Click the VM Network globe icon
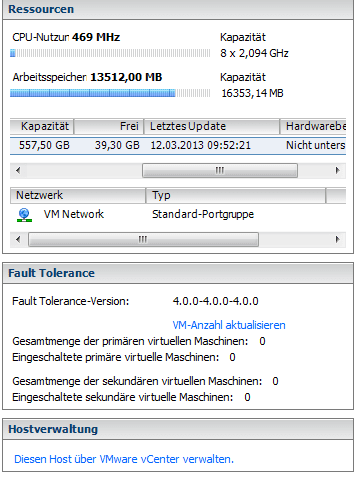 coord(24,215)
